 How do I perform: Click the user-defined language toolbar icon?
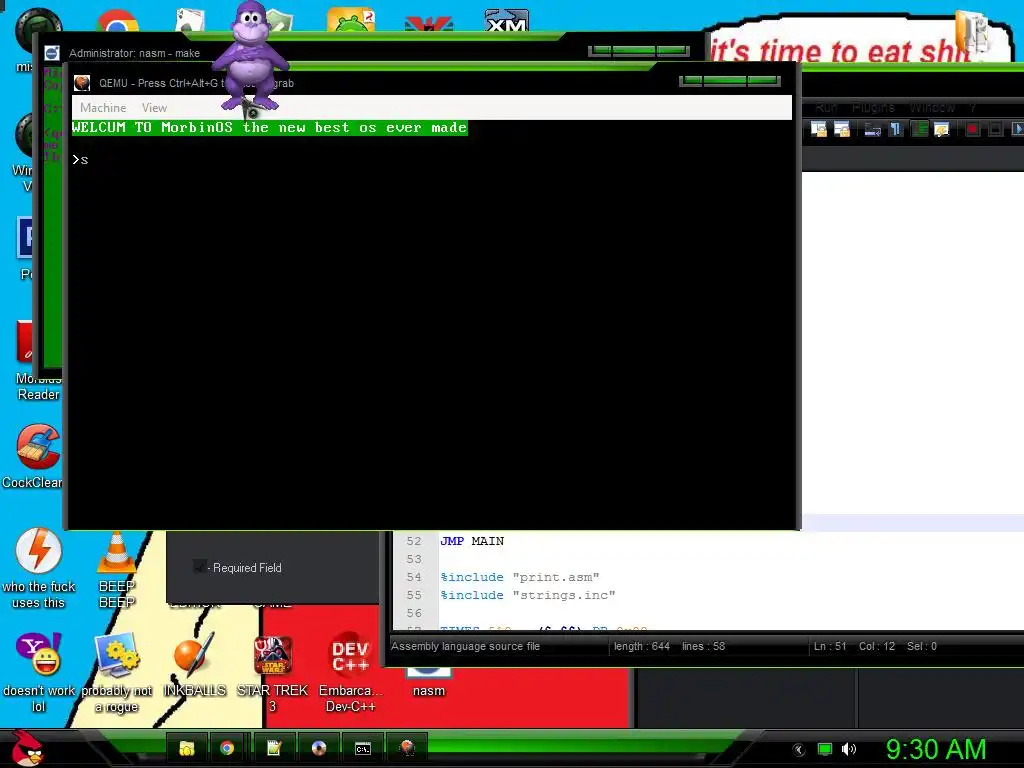(941, 129)
